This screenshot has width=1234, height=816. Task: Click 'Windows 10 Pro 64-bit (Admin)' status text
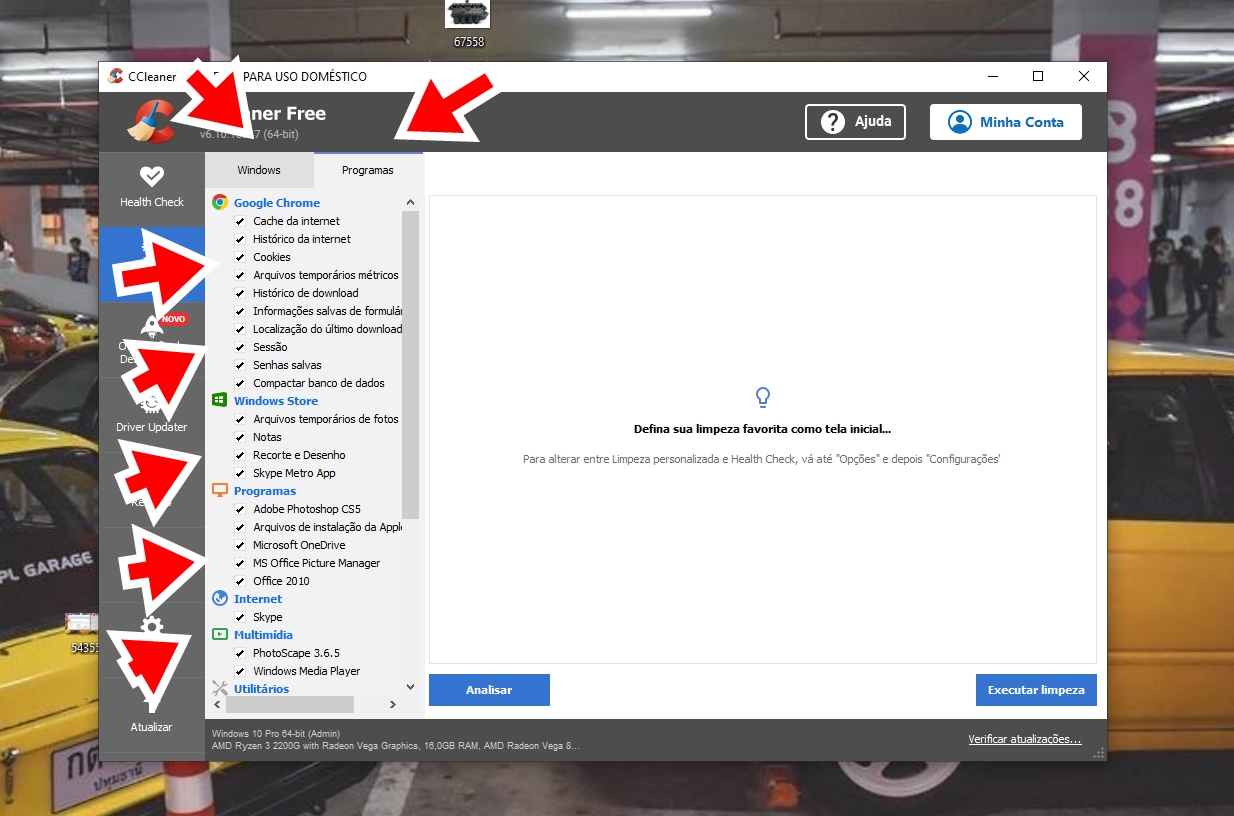pyautogui.click(x=276, y=733)
